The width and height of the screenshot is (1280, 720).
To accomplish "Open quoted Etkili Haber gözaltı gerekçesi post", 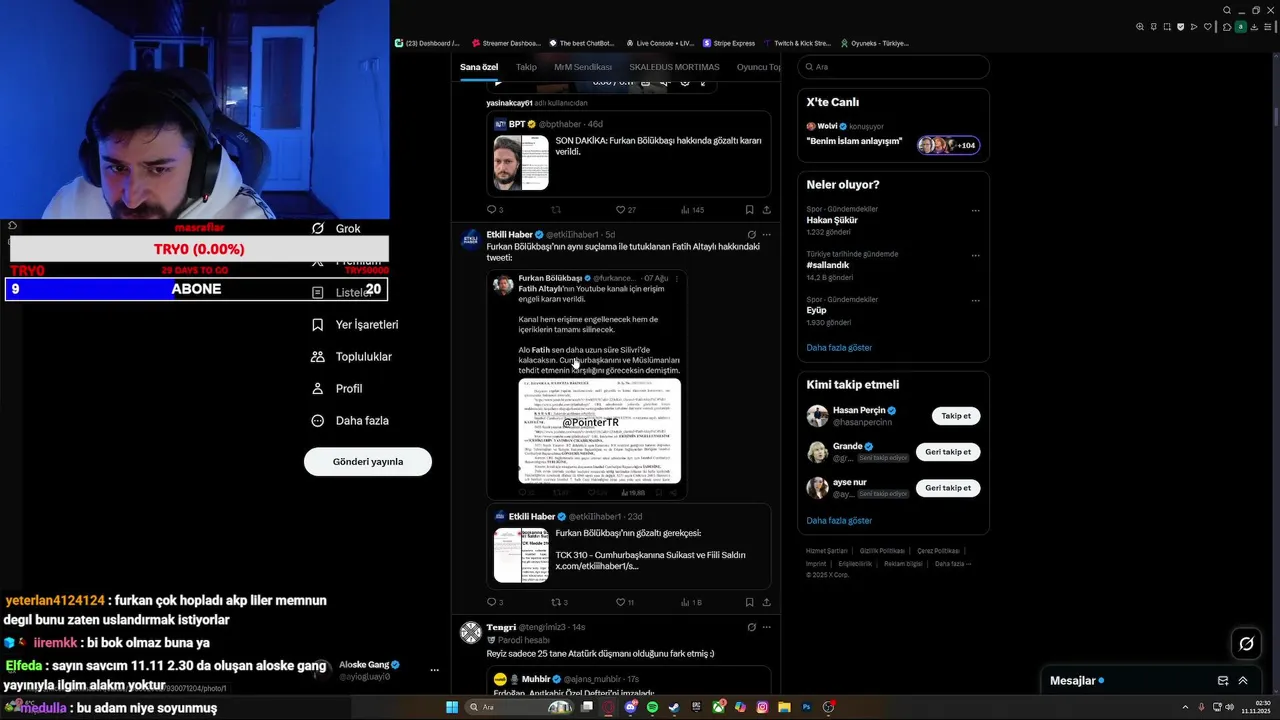I will pos(629,547).
